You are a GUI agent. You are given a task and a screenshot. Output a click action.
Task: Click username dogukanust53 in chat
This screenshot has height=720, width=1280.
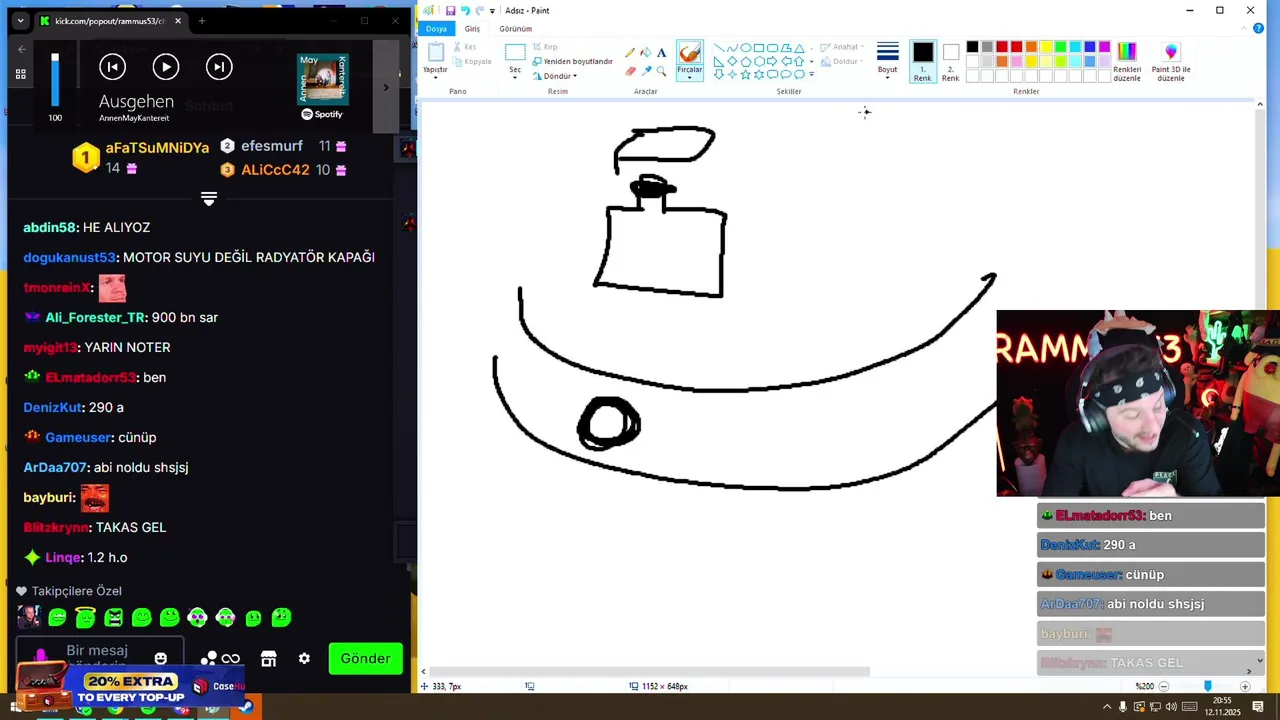coord(69,257)
